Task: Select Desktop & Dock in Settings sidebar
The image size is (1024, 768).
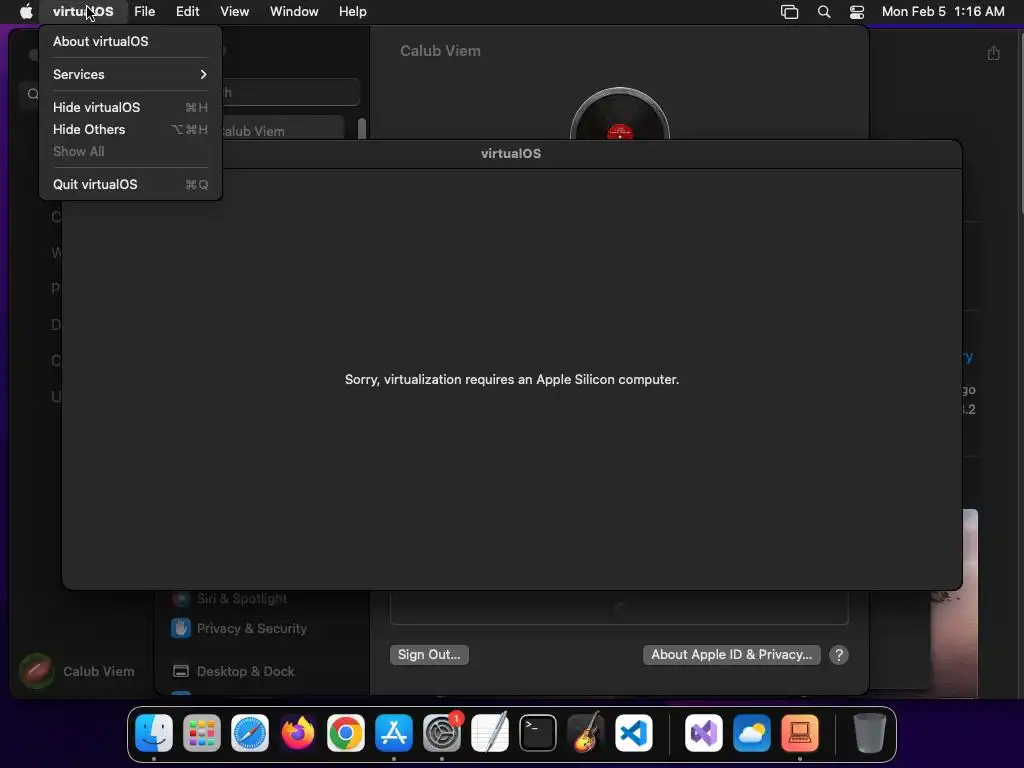Action: point(234,671)
